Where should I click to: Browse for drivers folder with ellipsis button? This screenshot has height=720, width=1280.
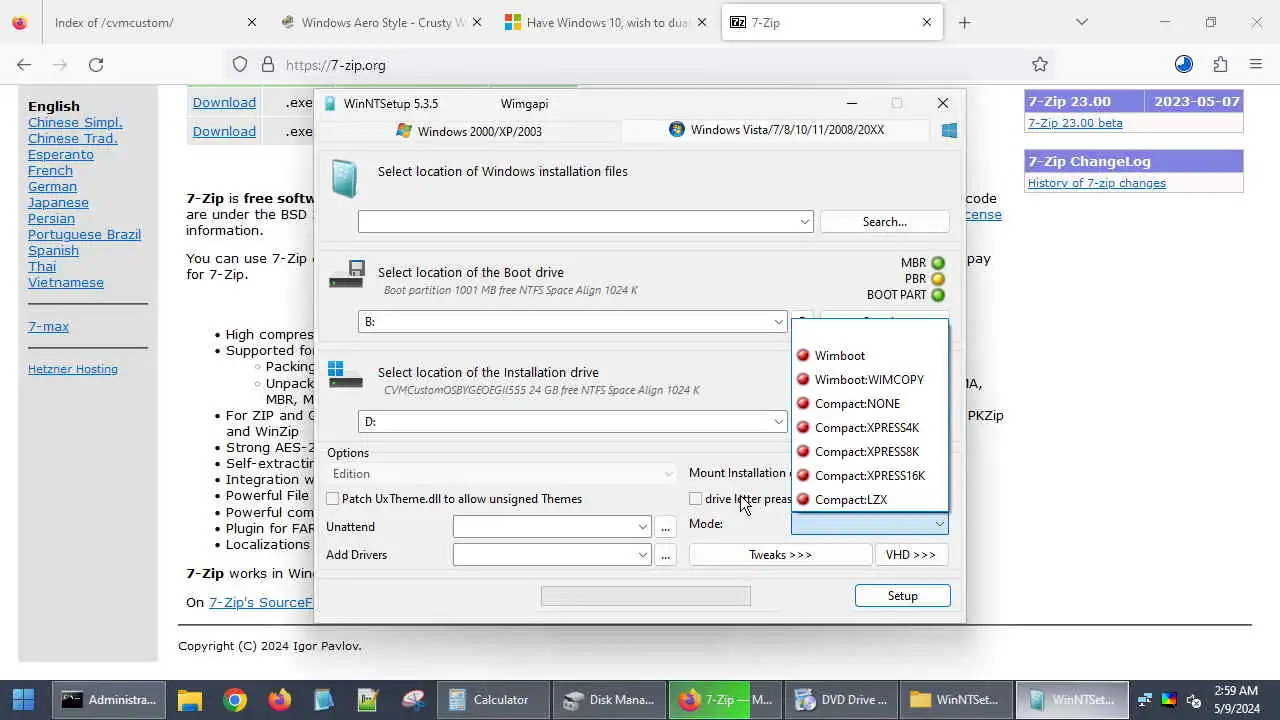(x=665, y=555)
